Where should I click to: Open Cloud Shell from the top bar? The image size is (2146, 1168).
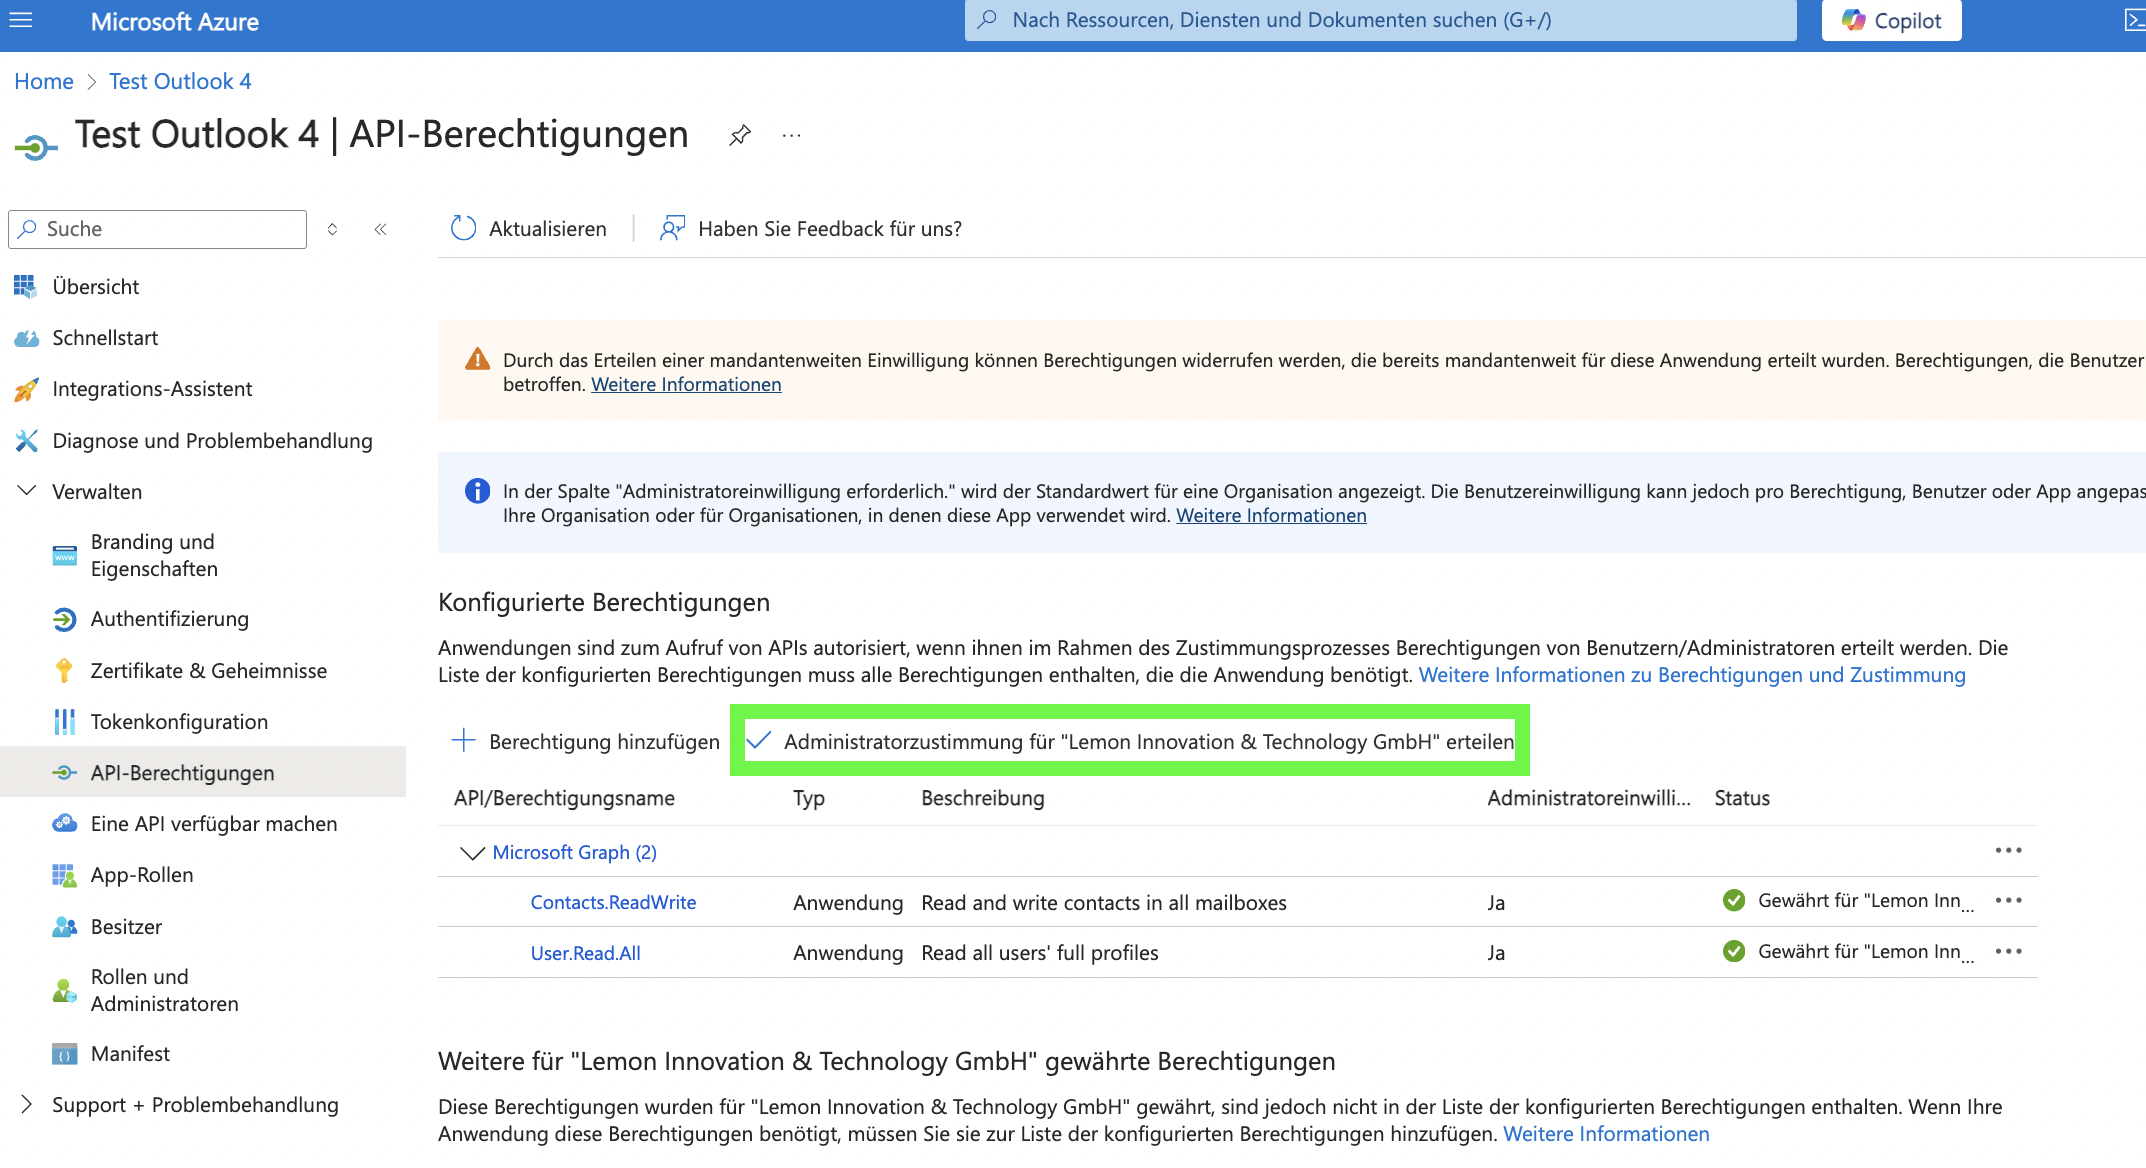coord(2134,20)
